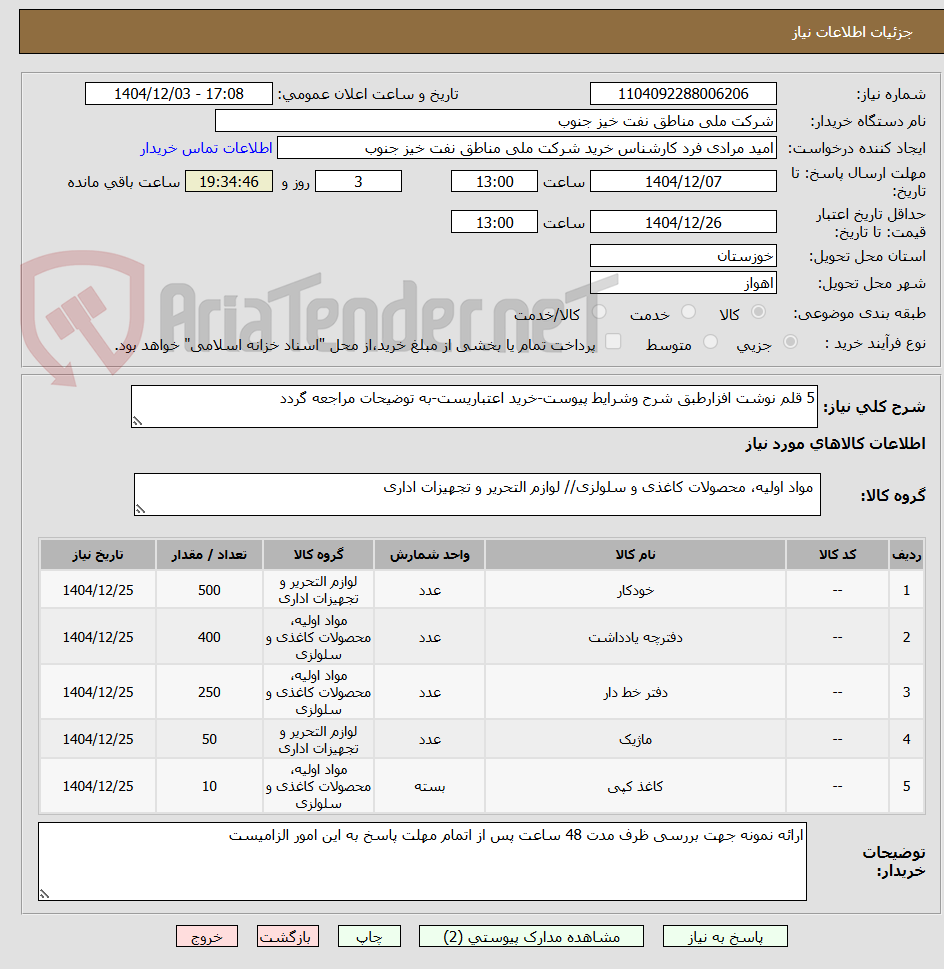Screen dimensions: 944x969
Task: Click the remaining days field showing 3
Action: (x=358, y=182)
